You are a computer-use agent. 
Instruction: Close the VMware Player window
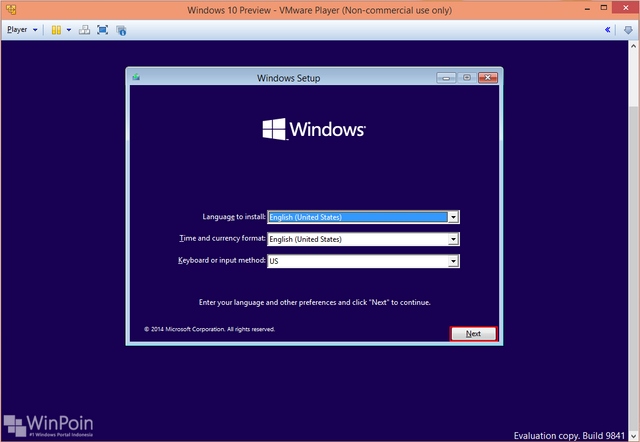[626, 8]
